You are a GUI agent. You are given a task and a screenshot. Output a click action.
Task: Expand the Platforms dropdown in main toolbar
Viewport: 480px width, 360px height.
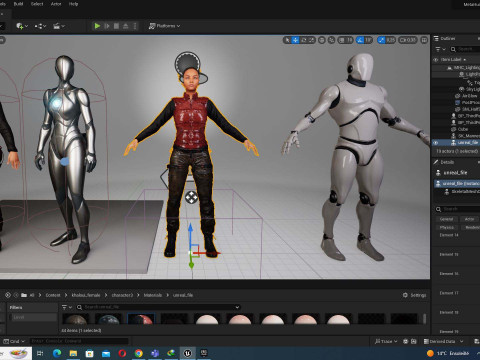pos(164,26)
